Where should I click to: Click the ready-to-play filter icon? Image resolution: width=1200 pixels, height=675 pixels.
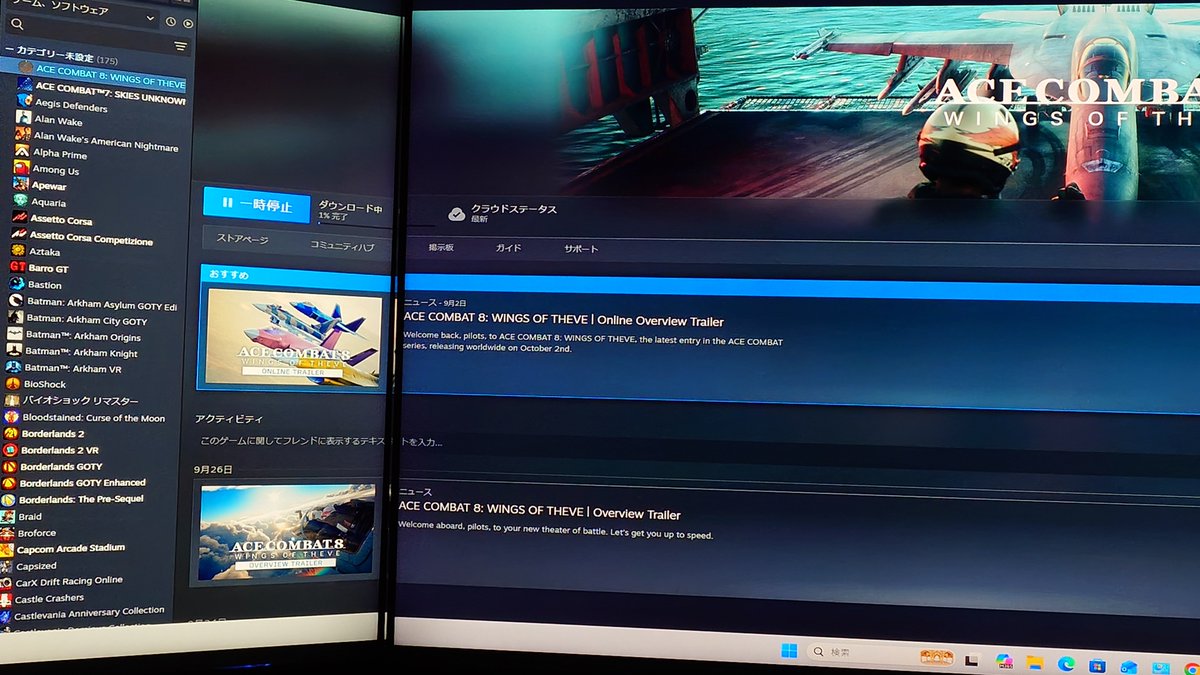pos(188,22)
